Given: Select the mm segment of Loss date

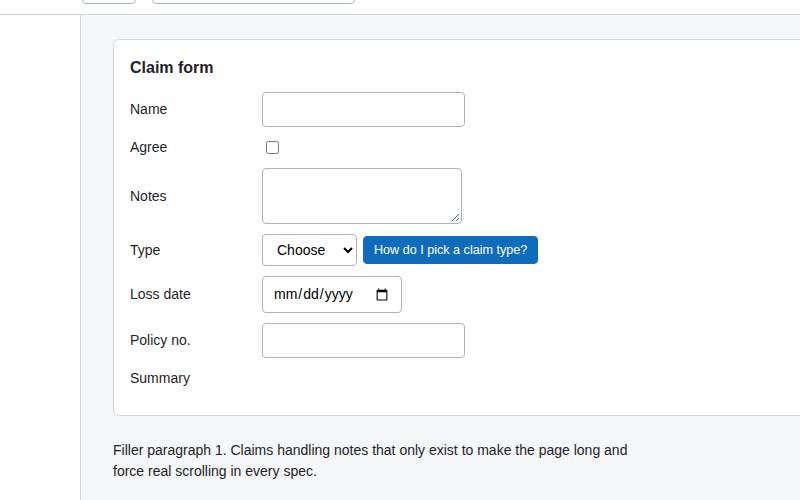Looking at the screenshot, I should pos(286,294).
